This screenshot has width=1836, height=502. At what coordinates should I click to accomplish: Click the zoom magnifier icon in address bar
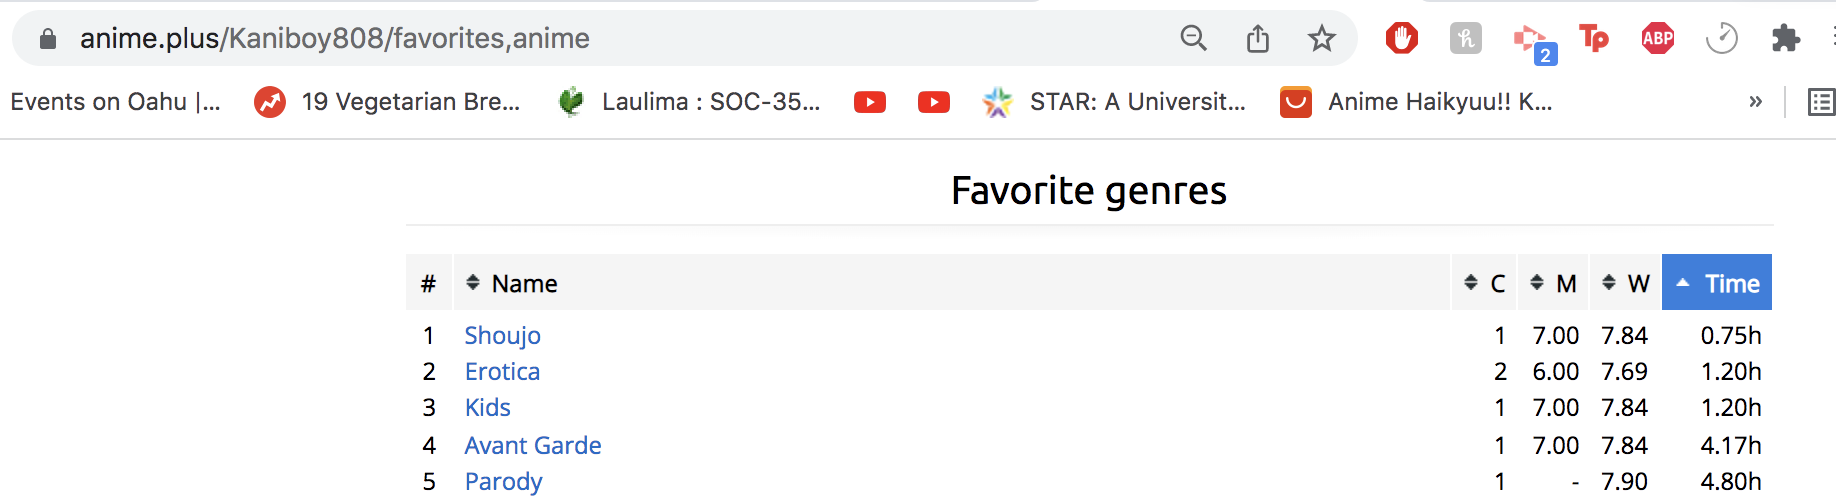[x=1194, y=38]
